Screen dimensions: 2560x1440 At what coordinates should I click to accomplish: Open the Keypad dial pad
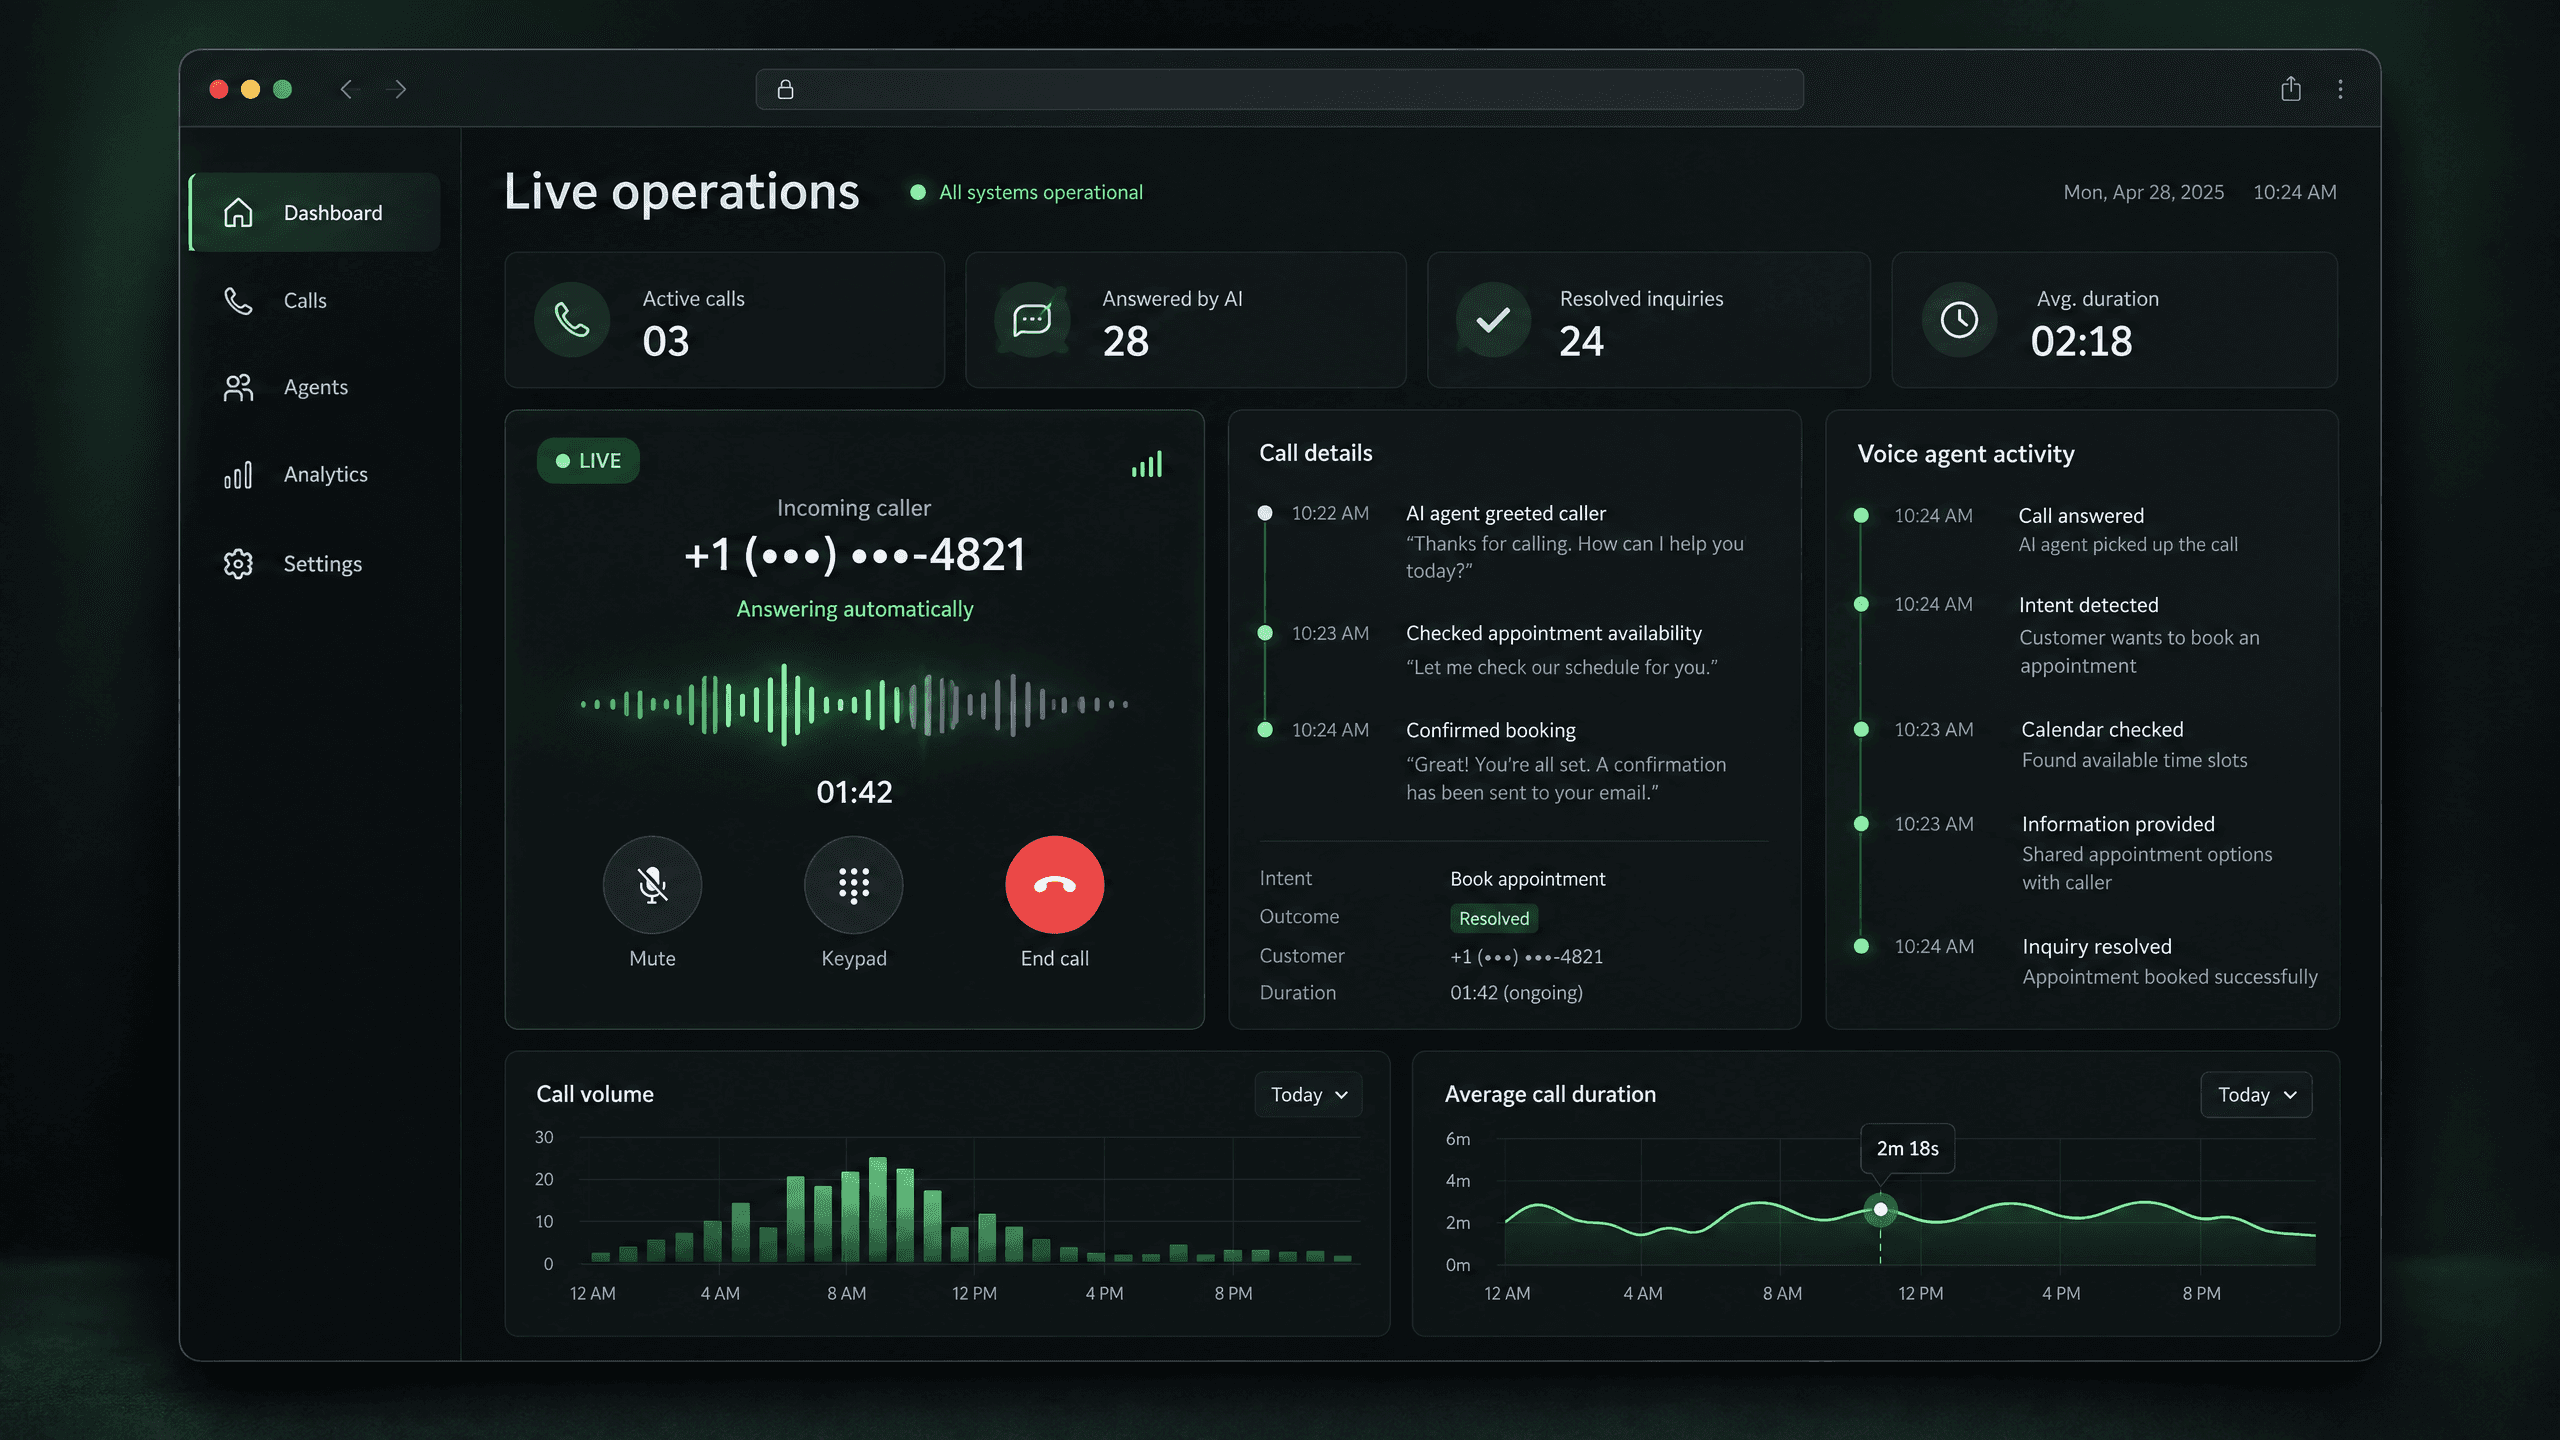[x=854, y=885]
